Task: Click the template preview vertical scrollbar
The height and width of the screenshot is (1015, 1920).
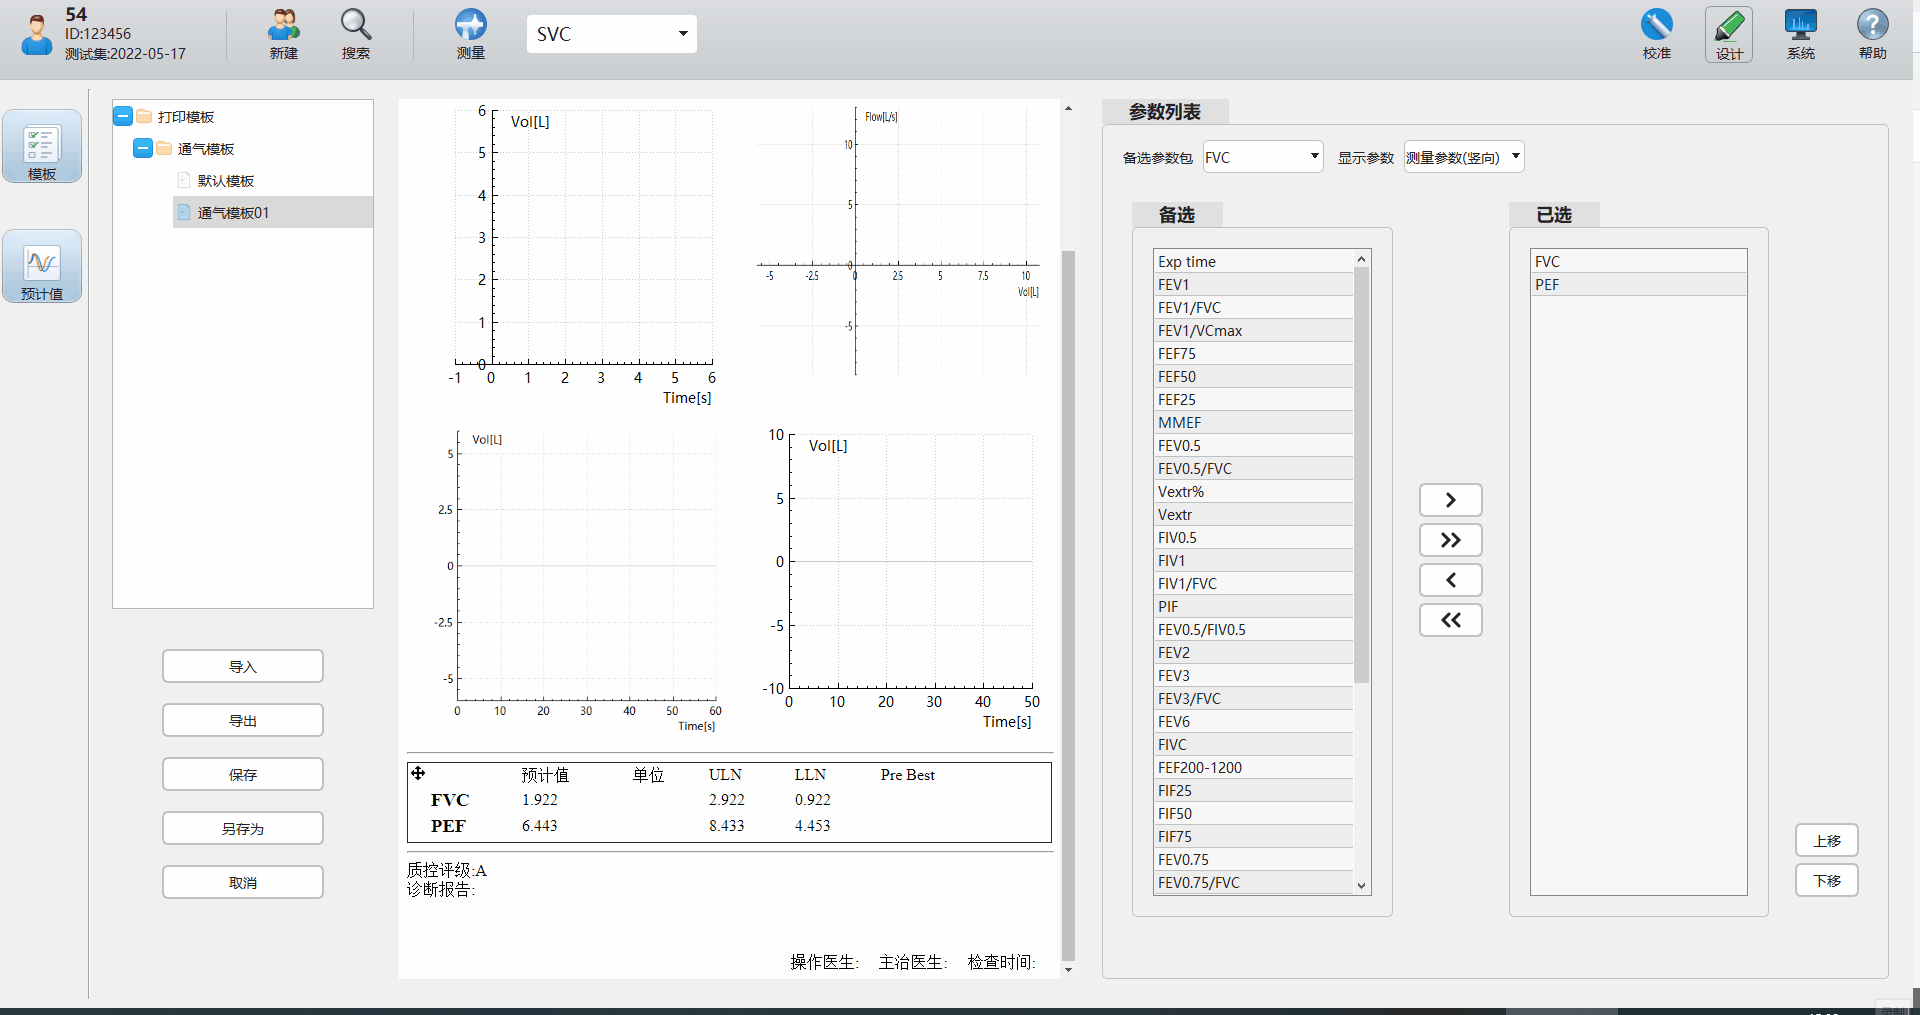Action: [x=1068, y=605]
